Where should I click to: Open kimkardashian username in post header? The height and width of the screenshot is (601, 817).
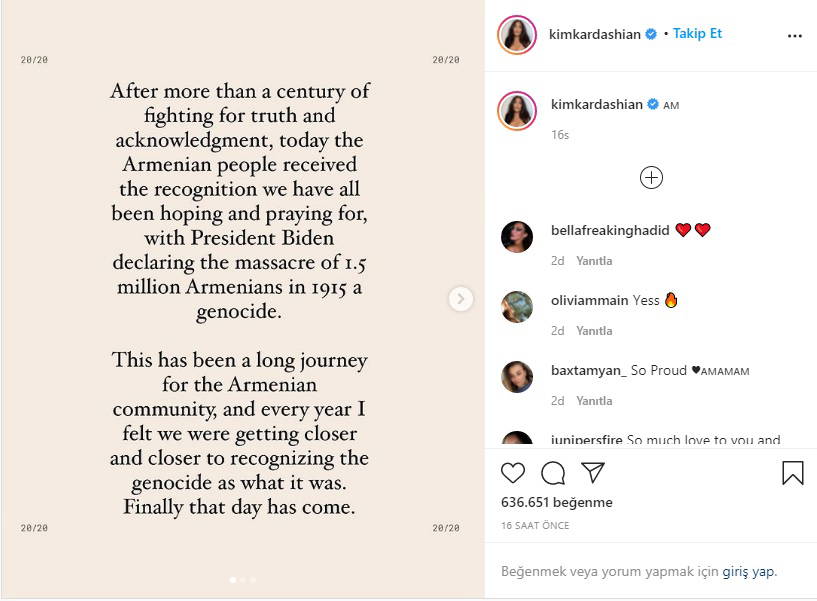[596, 34]
